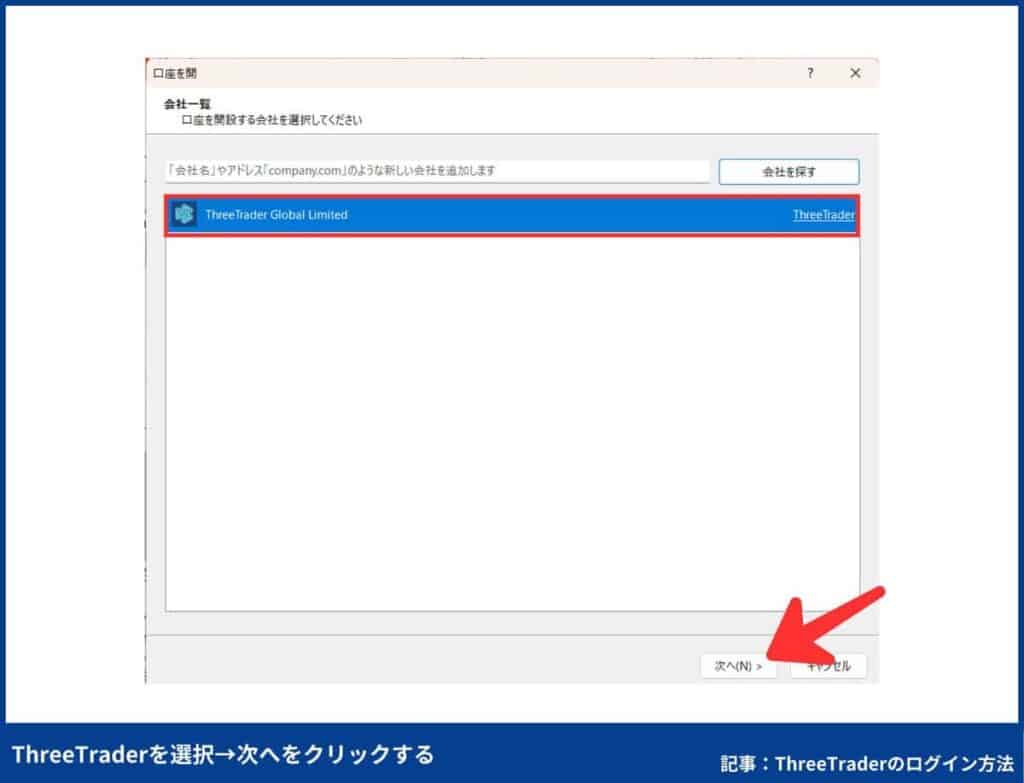Click the ThreeTrader Global Limited company icon
This screenshot has height=783, width=1024.
(184, 214)
